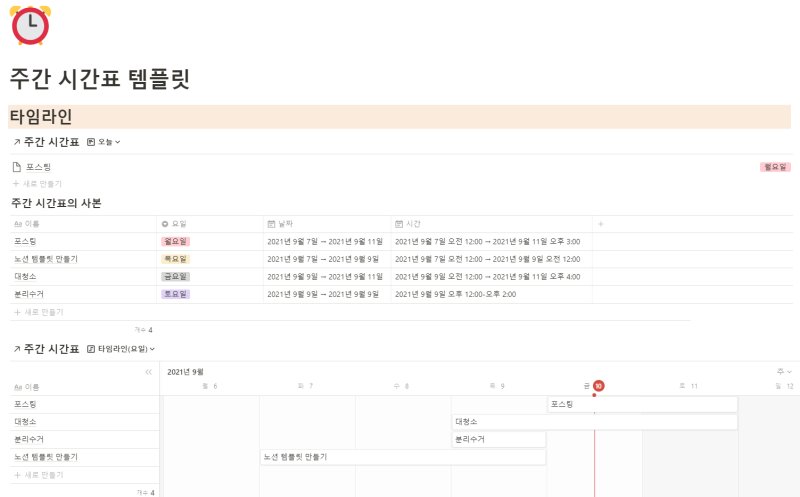This screenshot has height=497, width=800.
Task: Click the 포스팅 bar on the timeline
Action: click(x=643, y=404)
